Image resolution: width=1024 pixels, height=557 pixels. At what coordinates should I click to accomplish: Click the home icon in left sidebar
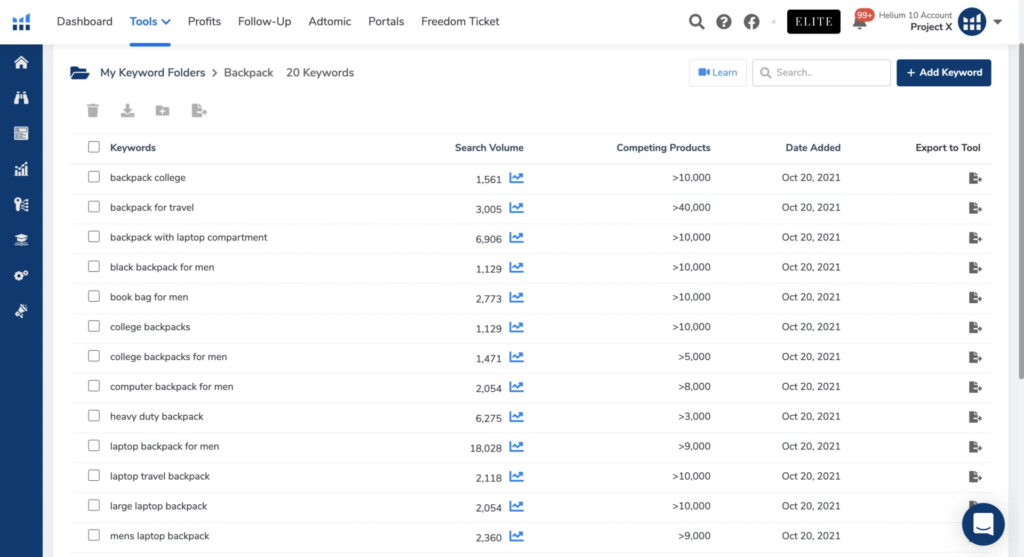point(21,63)
